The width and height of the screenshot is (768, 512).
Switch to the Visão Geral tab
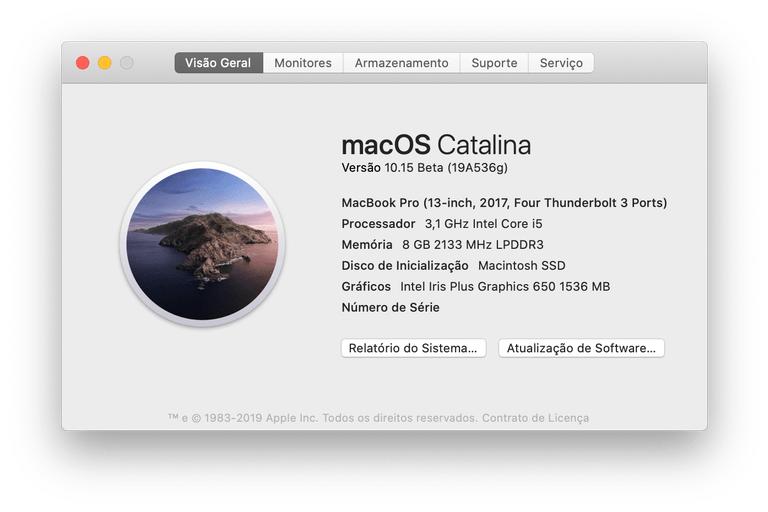pyautogui.click(x=218, y=63)
